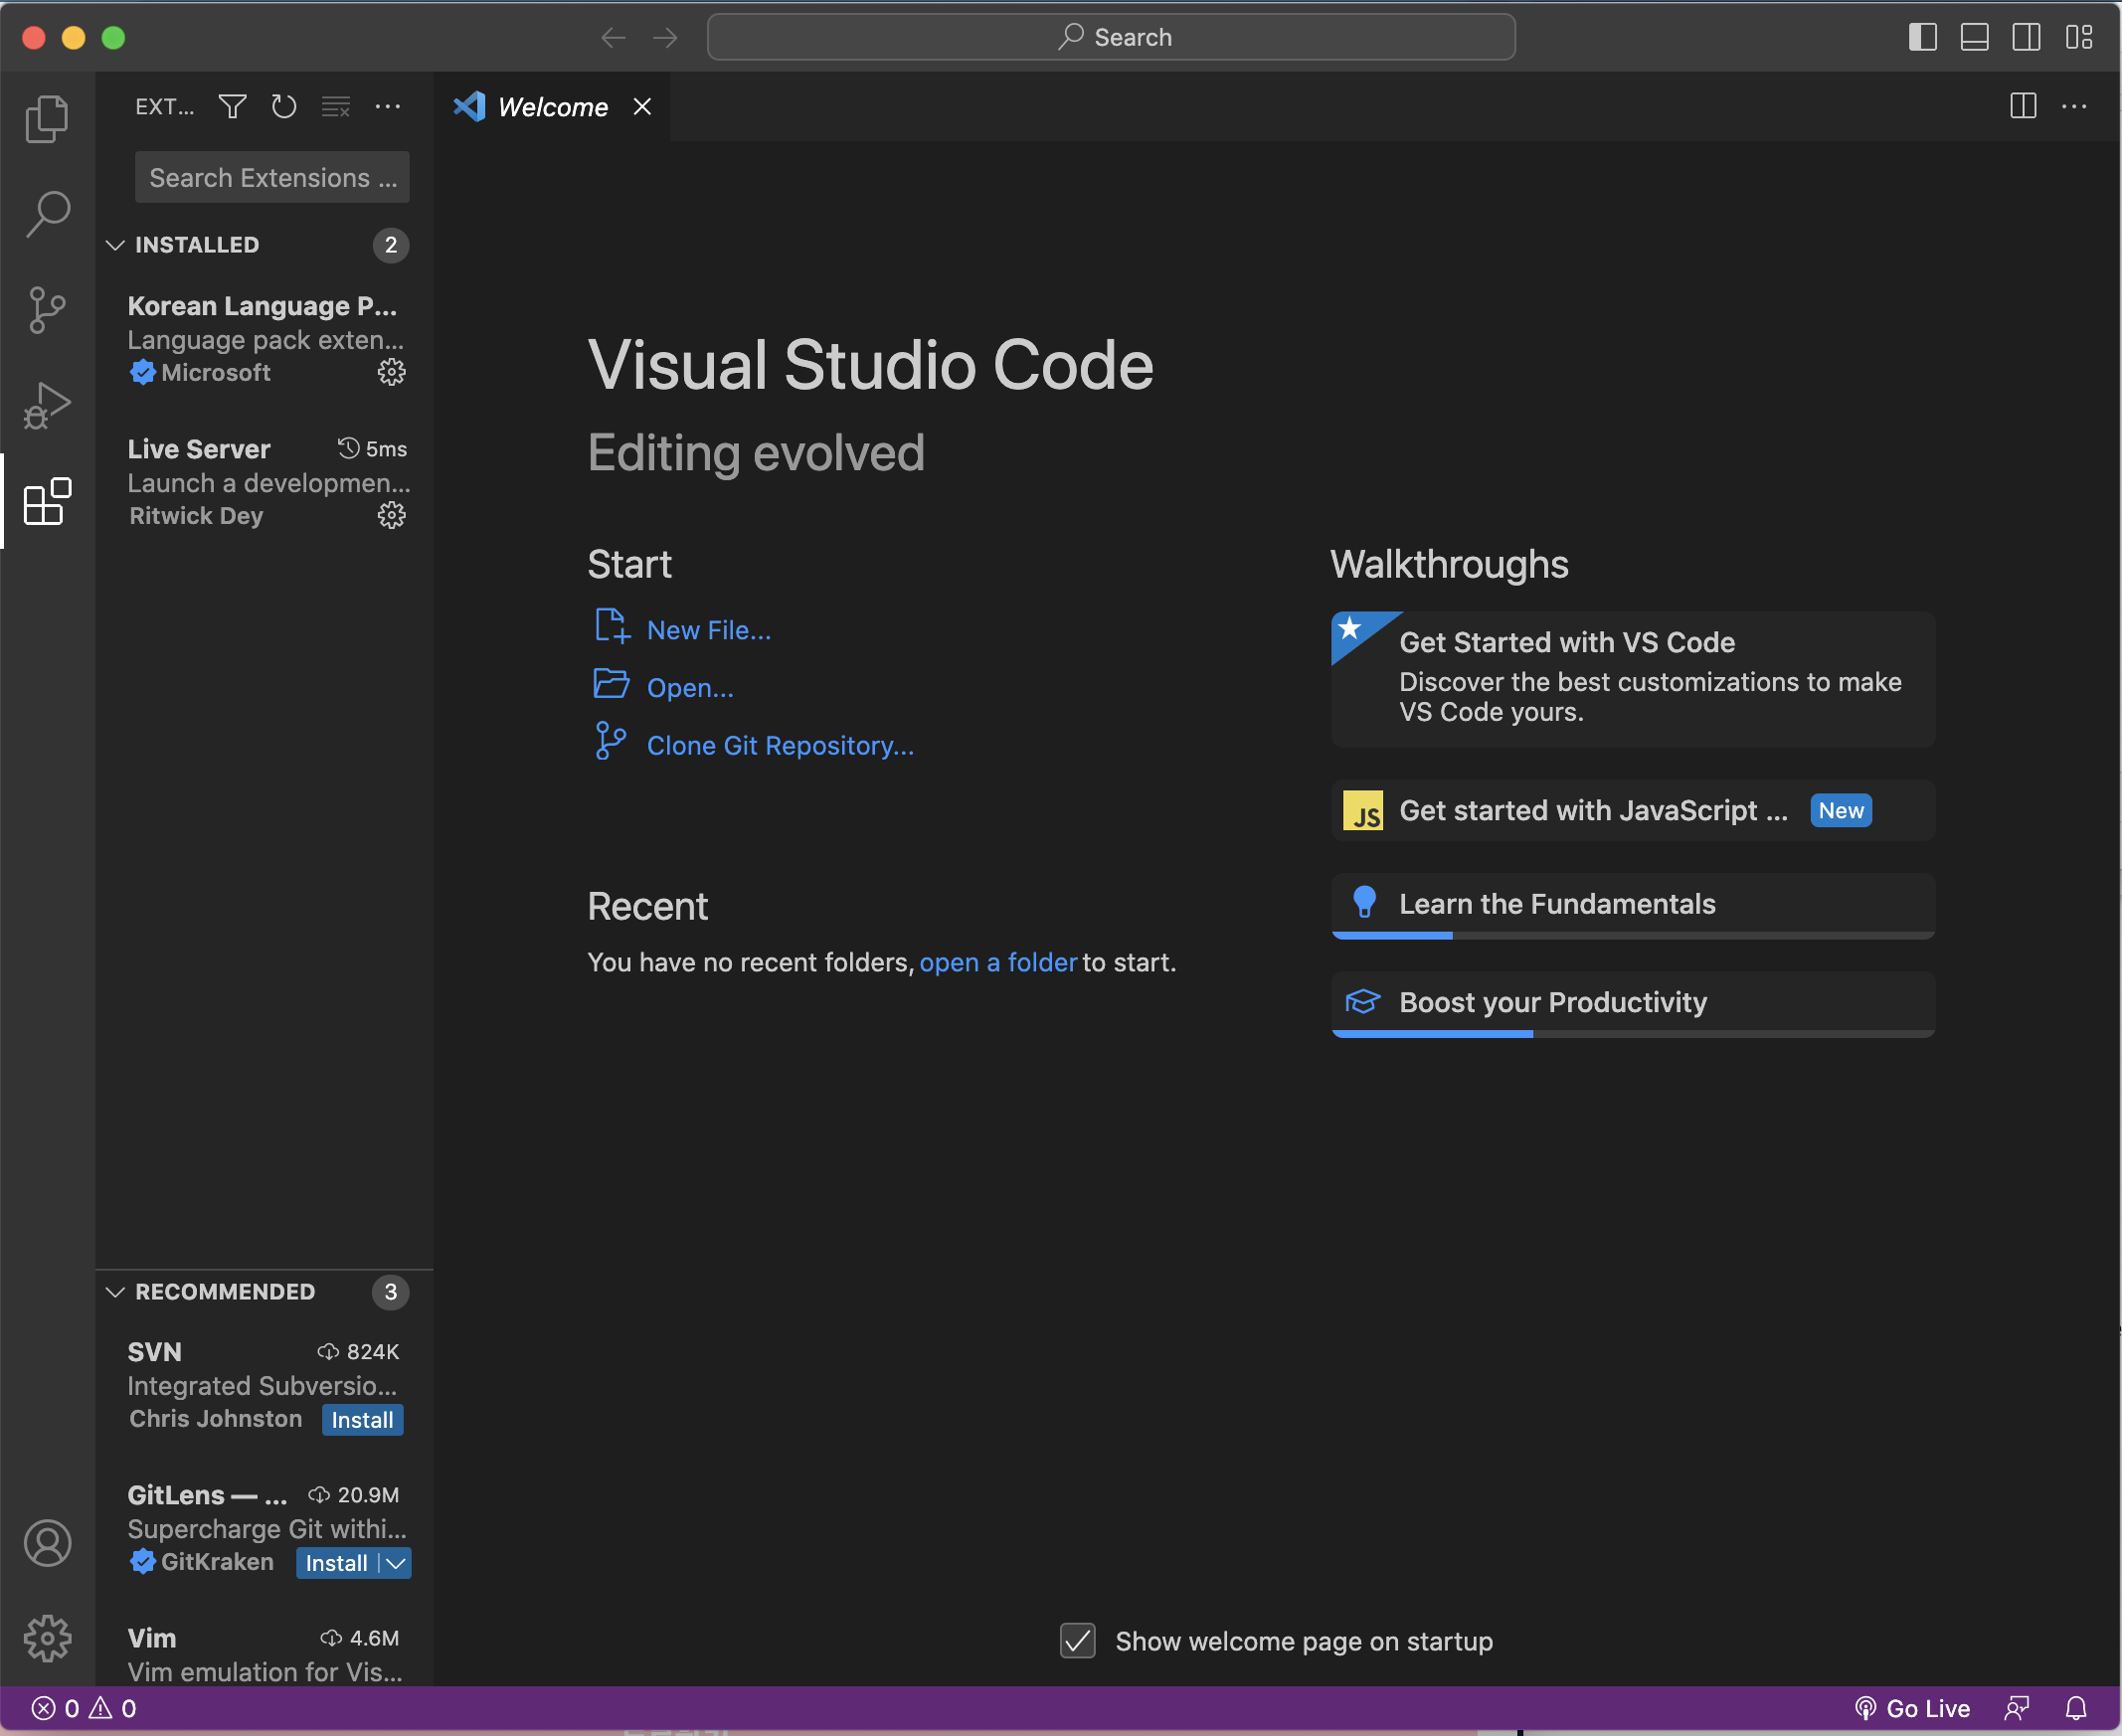Click the git branch icon under Start
Image resolution: width=2122 pixels, height=1736 pixels.
[610, 741]
